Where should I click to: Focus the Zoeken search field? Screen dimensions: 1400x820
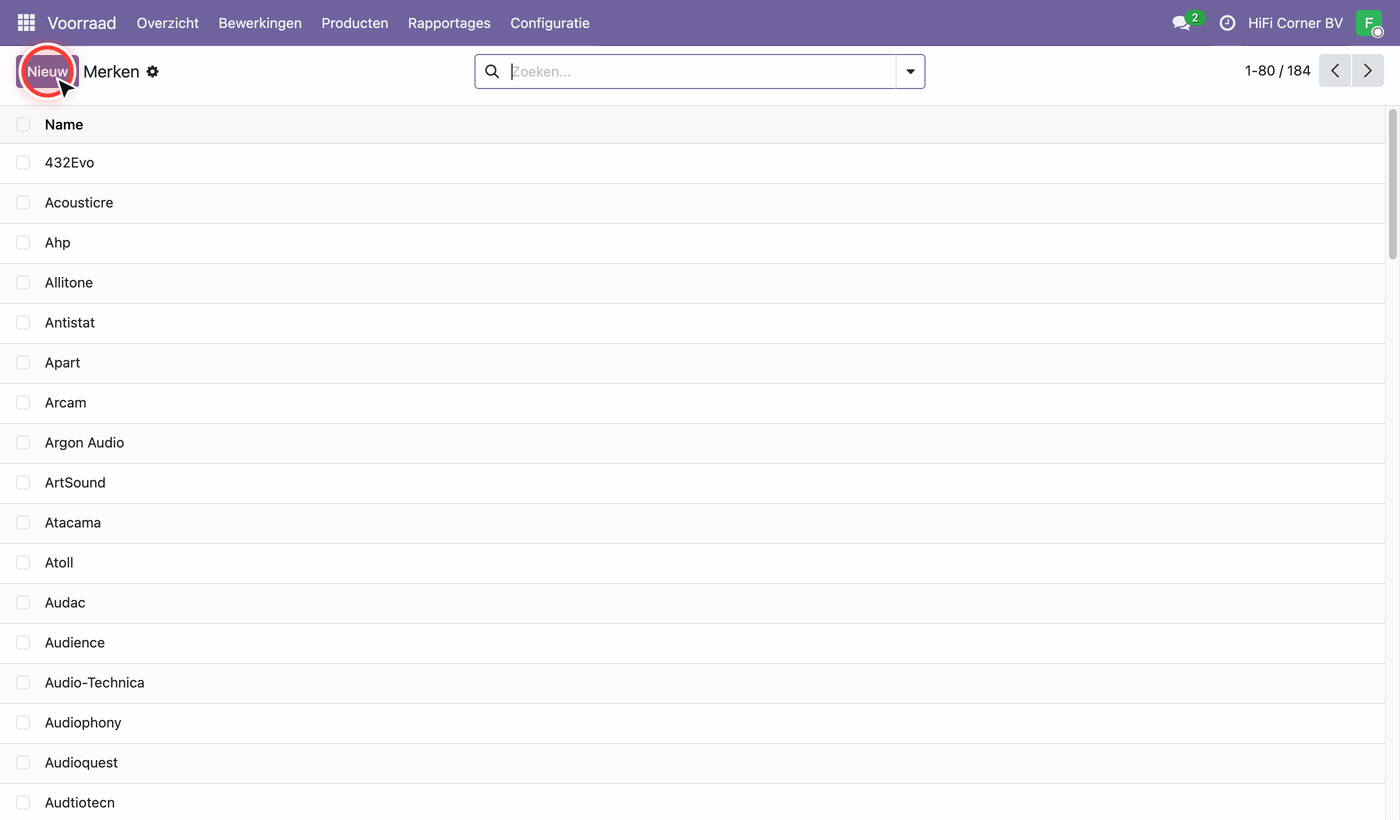(700, 72)
